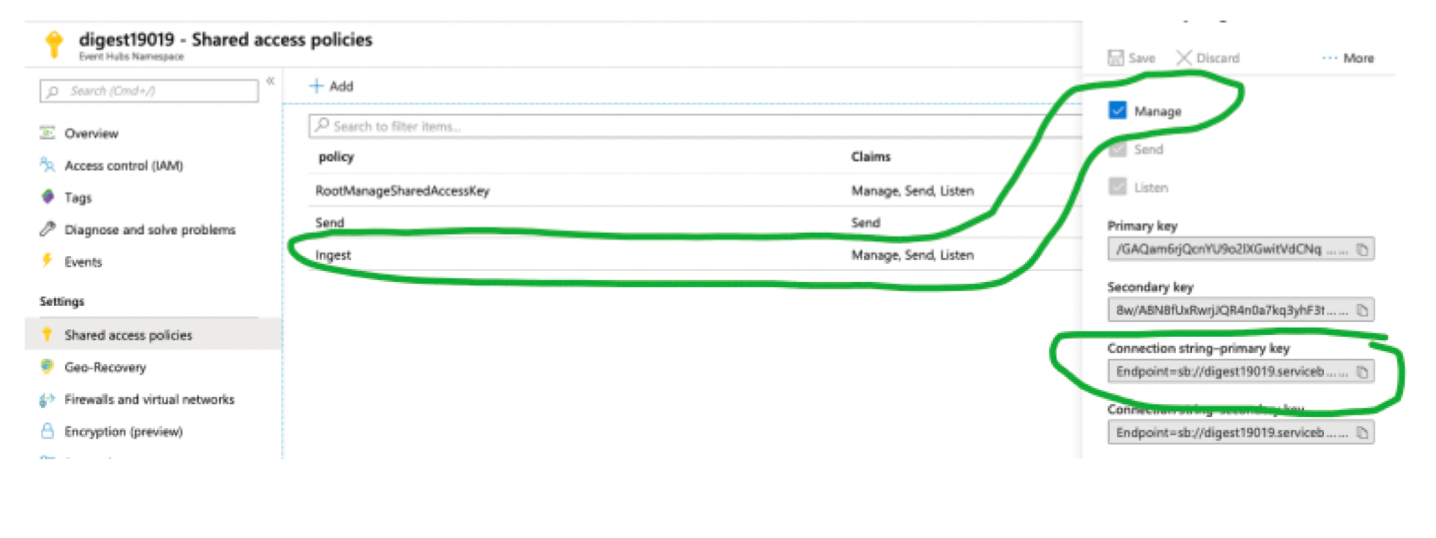Click the Discard X icon
This screenshot has width=1436, height=538.
(1183, 58)
